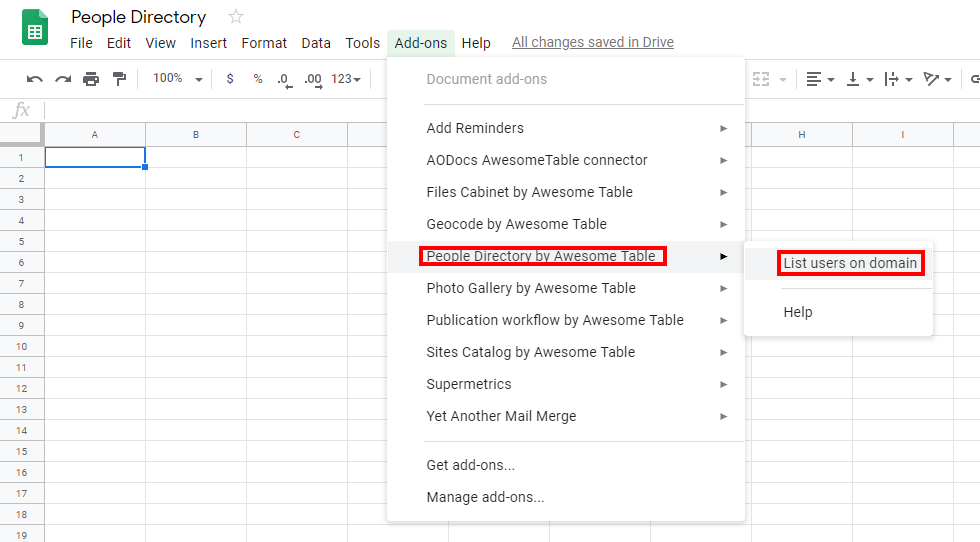Open the zoom 100% dropdown
This screenshot has width=980, height=542.
[177, 79]
